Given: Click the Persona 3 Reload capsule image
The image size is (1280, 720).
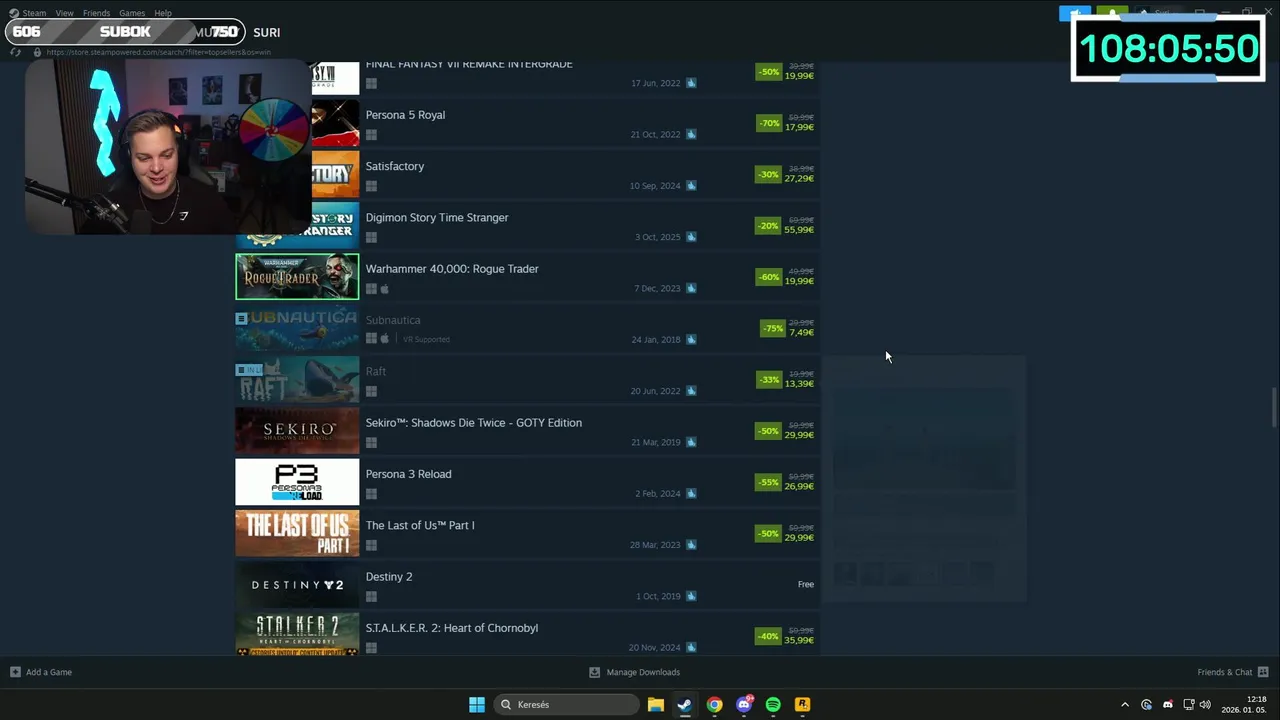Looking at the screenshot, I should (x=297, y=482).
